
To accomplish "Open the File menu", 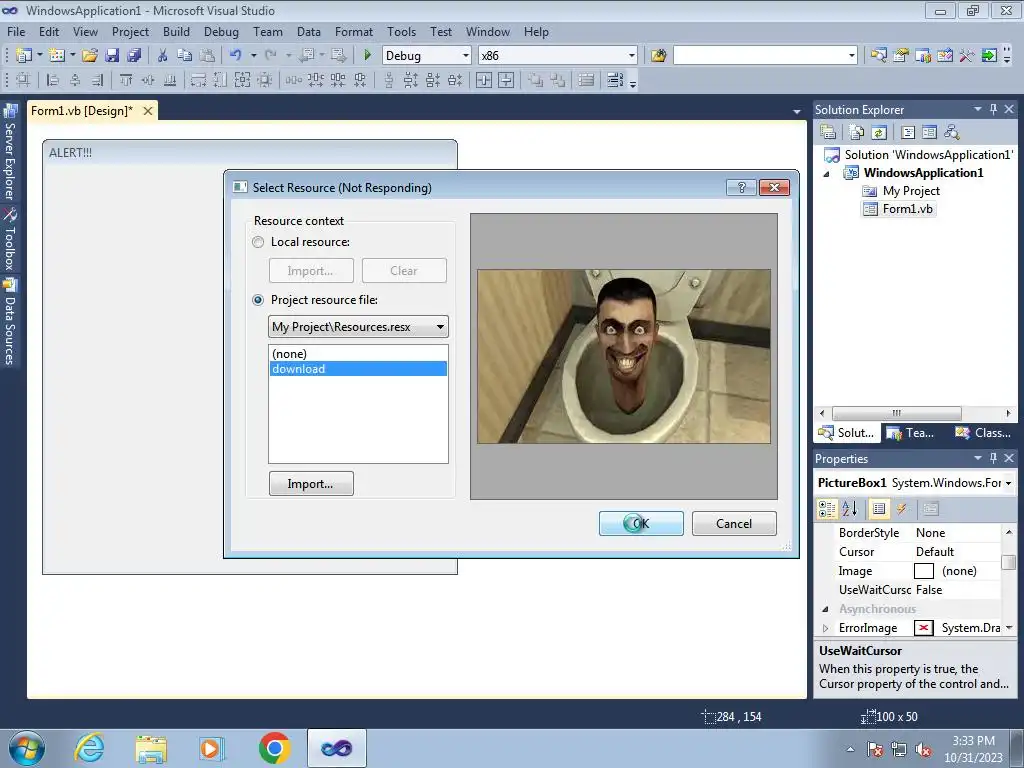I will (16, 31).
